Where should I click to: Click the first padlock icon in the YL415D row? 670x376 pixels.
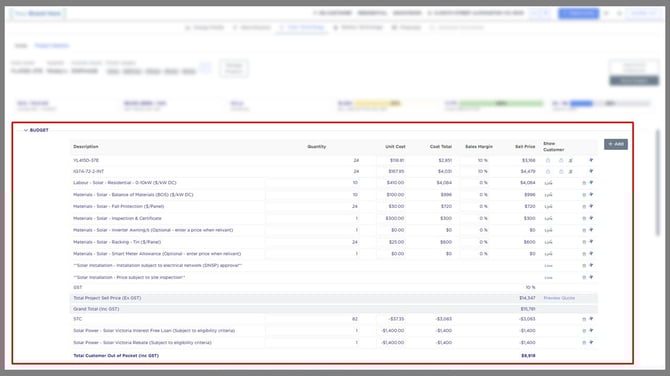click(x=548, y=160)
